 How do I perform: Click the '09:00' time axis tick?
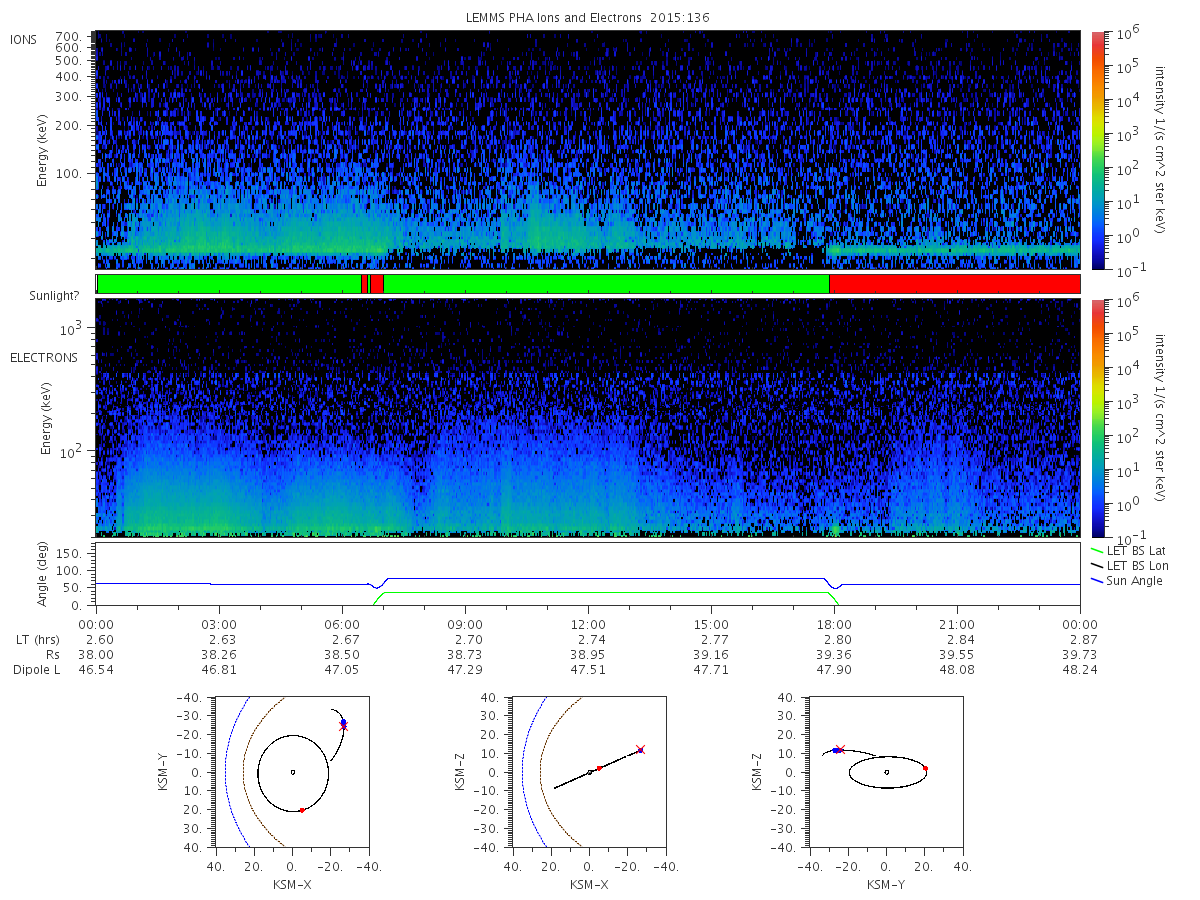click(465, 623)
